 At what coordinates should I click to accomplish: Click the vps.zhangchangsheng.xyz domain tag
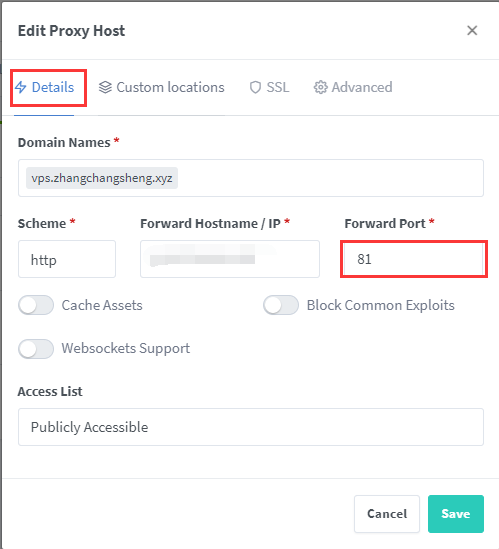click(102, 178)
